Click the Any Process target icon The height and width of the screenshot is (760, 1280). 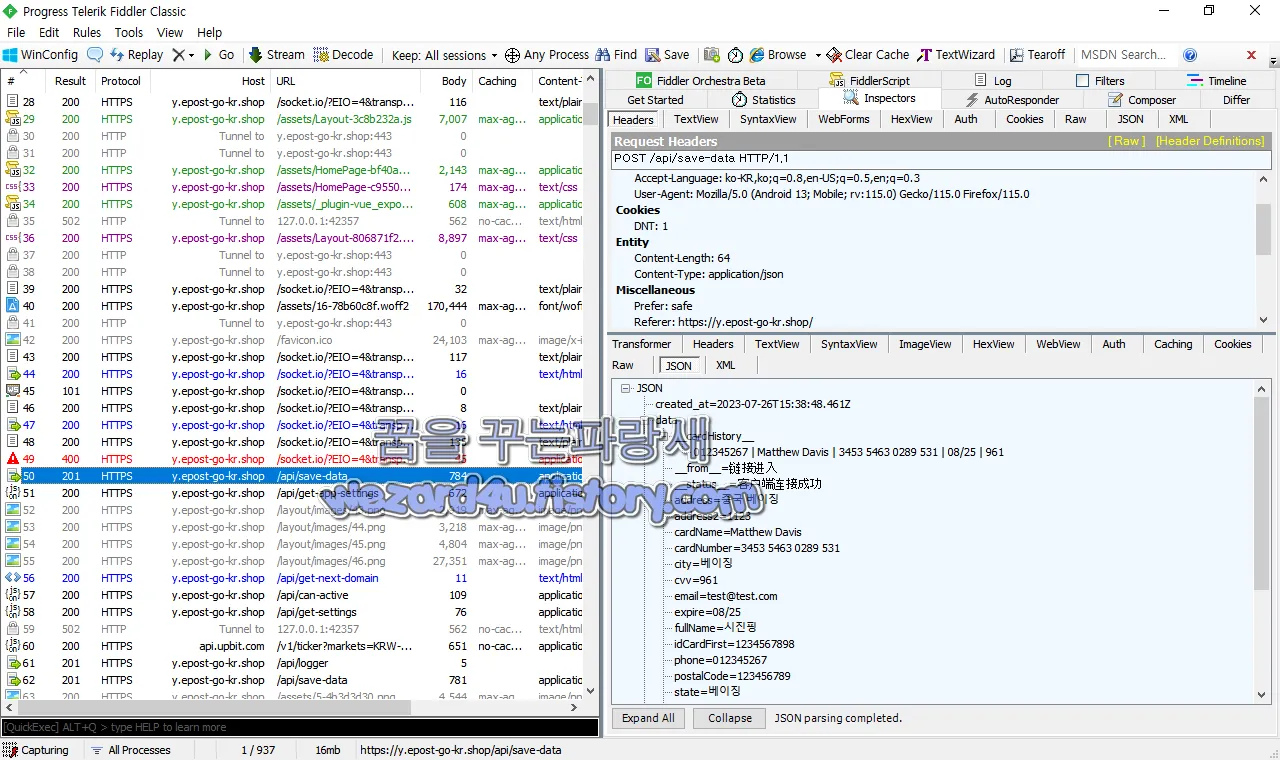point(512,55)
